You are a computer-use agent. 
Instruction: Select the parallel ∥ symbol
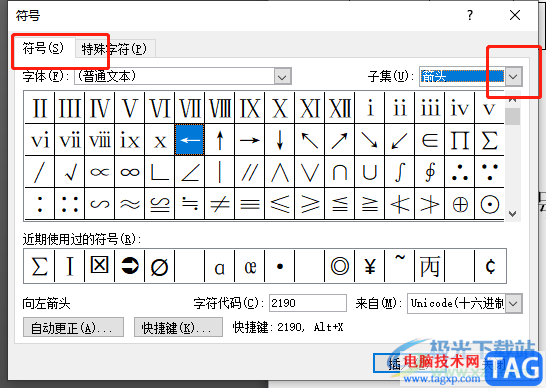(249, 172)
